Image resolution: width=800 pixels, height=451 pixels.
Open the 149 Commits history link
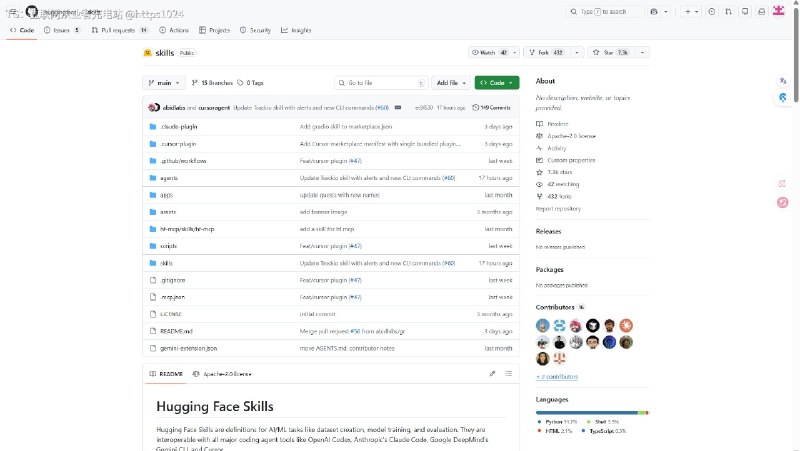coord(491,108)
